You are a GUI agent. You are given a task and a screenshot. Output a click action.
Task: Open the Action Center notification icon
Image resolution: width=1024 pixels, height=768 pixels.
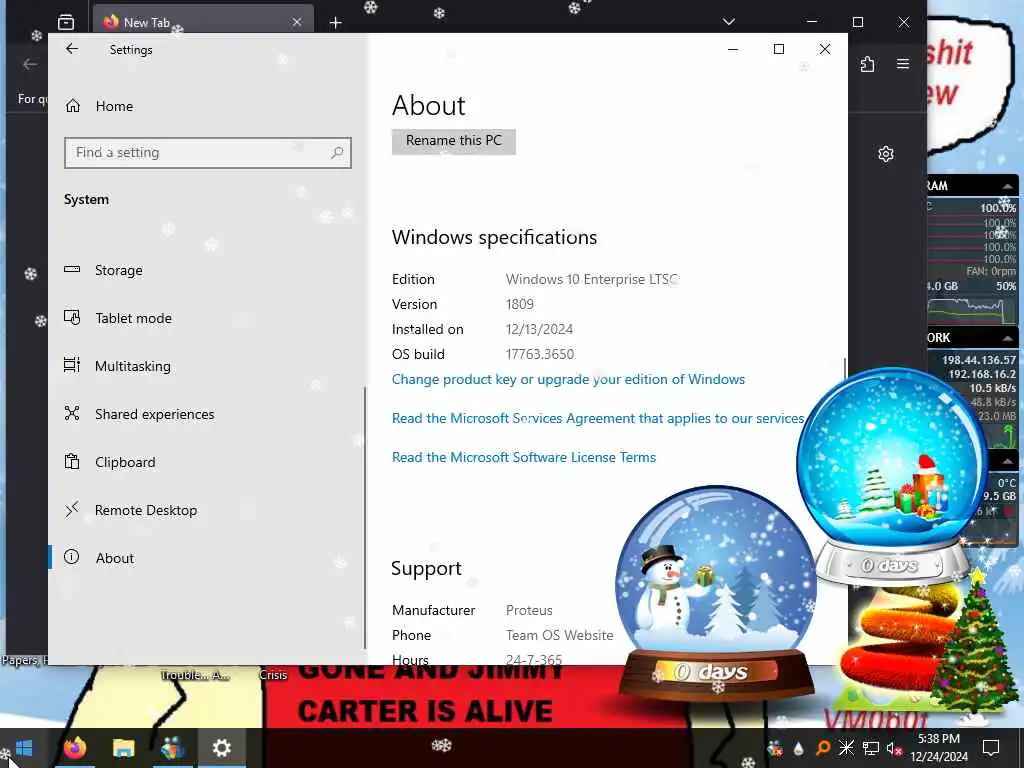click(x=991, y=748)
